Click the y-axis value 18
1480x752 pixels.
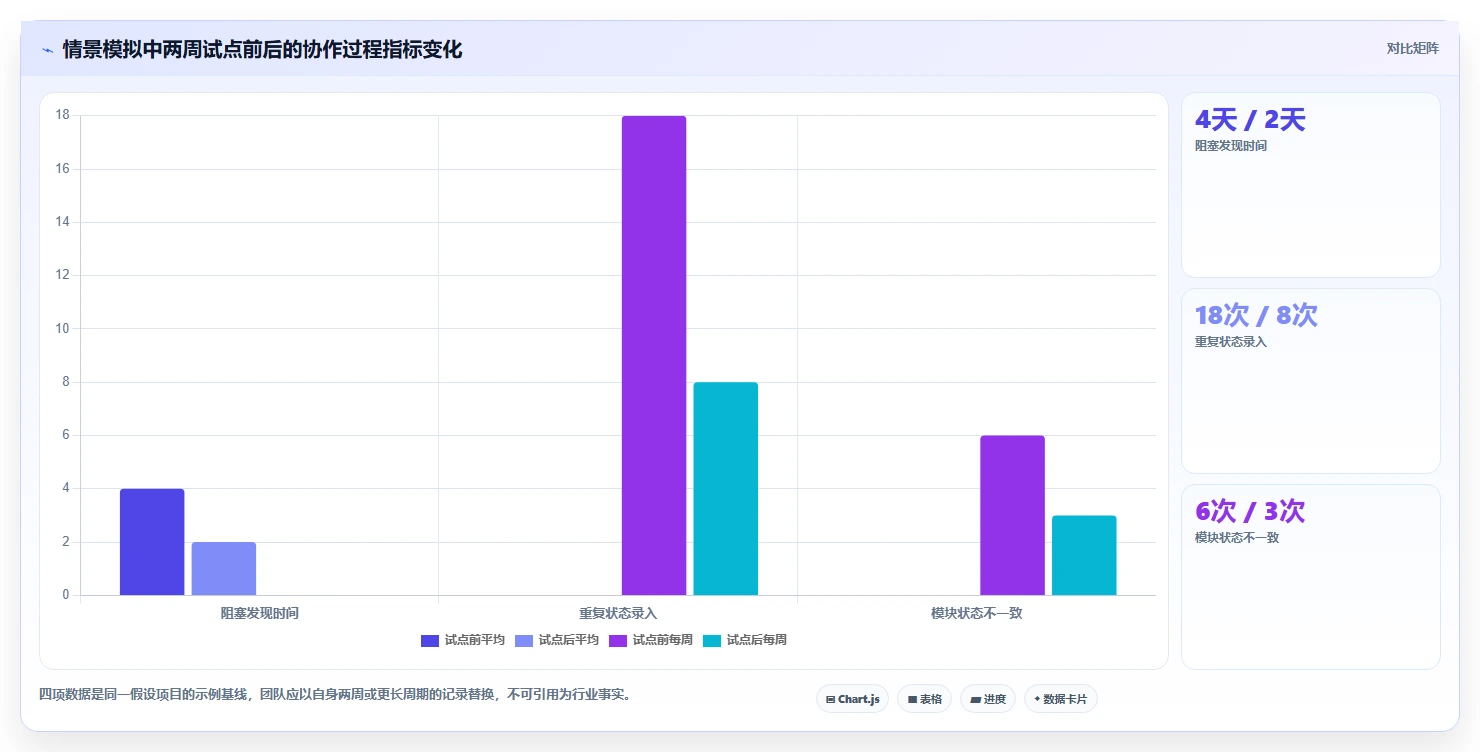tap(63, 115)
